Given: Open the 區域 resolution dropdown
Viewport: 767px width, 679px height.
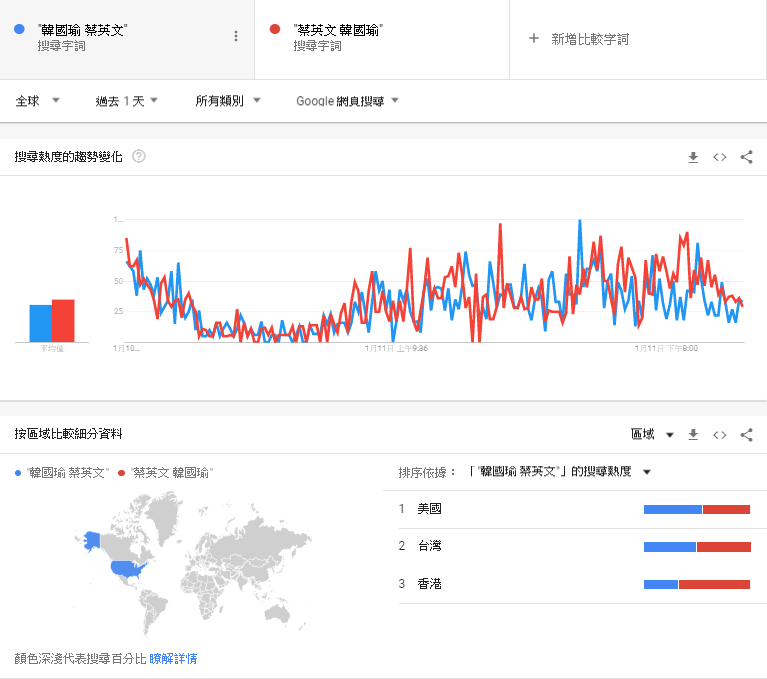Looking at the screenshot, I should [652, 434].
